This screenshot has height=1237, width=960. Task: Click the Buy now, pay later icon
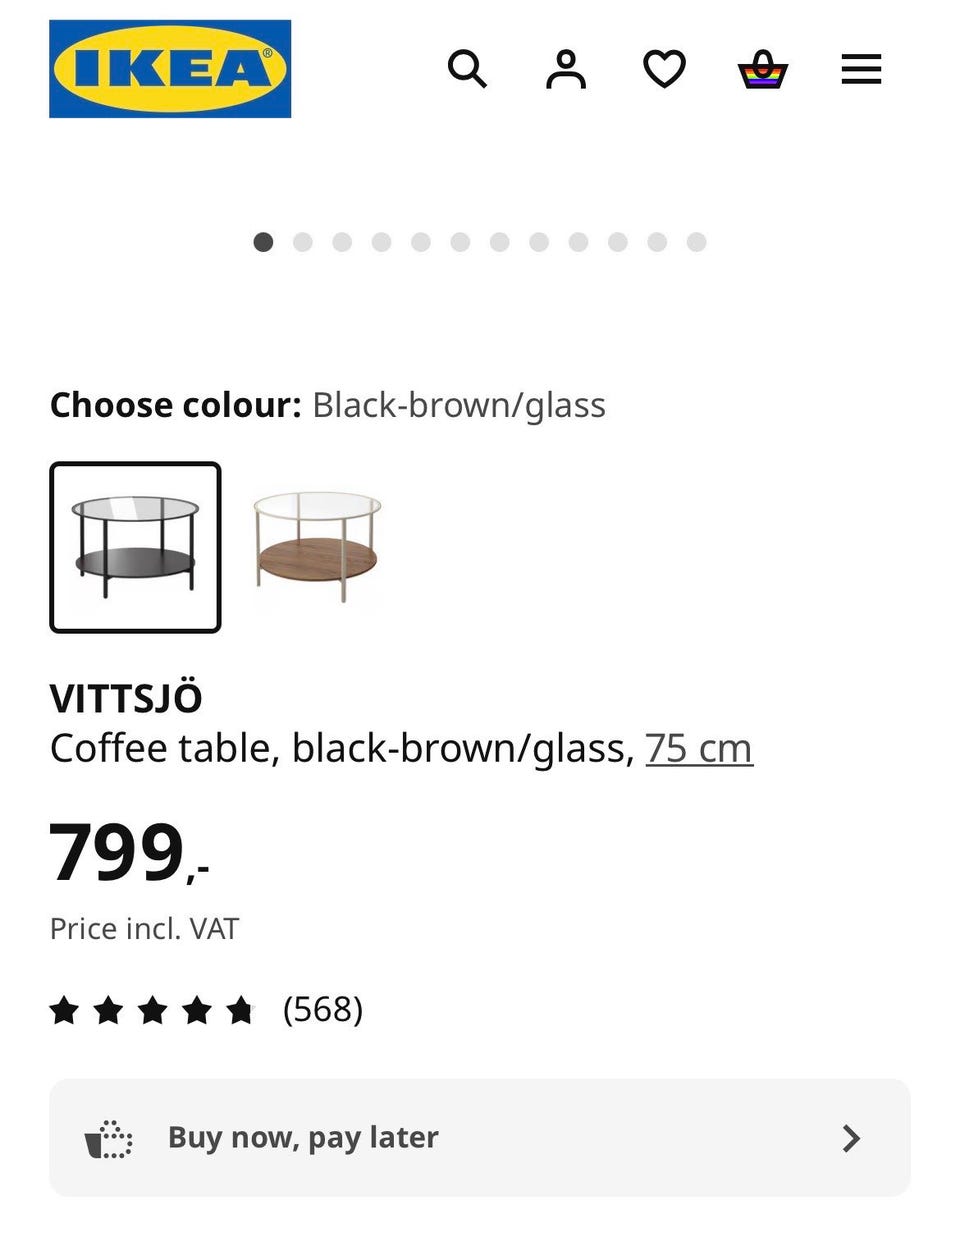108,1138
